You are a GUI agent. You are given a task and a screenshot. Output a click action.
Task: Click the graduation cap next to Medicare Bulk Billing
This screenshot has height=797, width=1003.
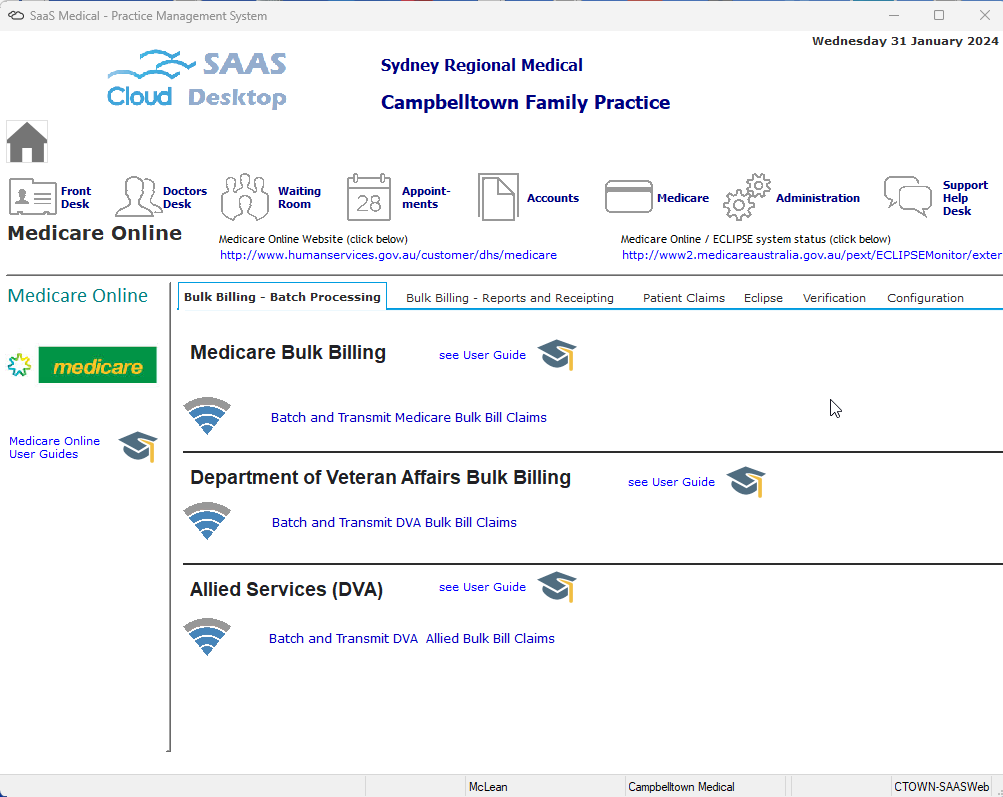point(557,354)
